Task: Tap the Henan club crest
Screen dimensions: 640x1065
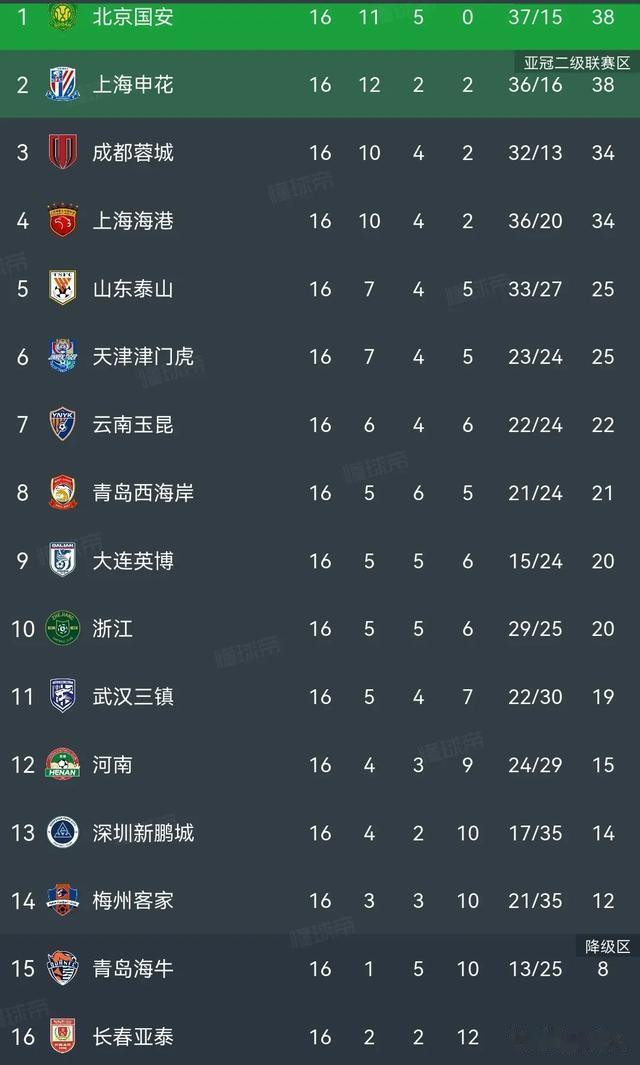Action: (x=63, y=763)
